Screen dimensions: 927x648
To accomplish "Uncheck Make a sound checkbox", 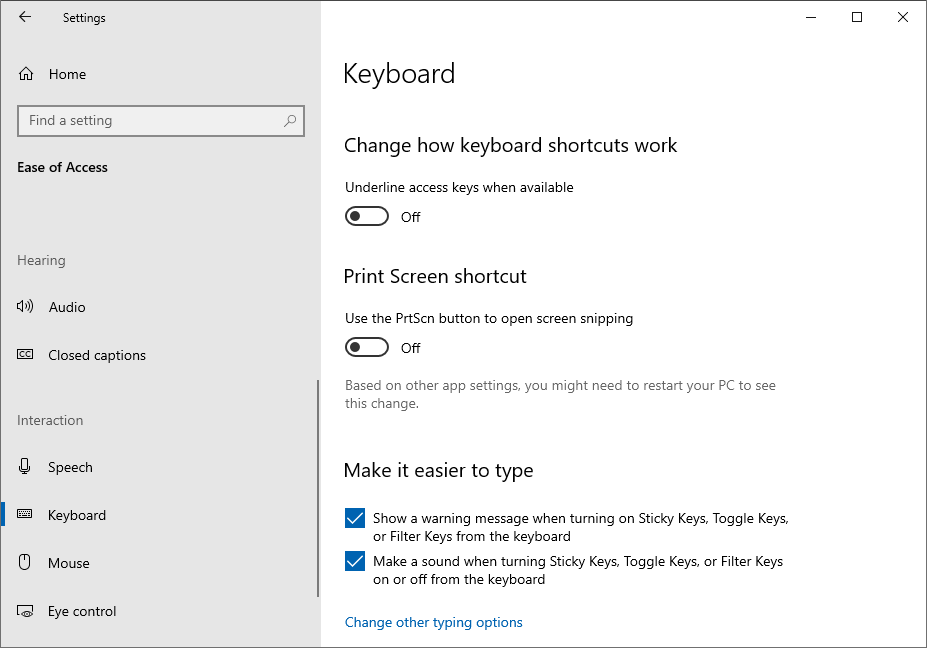I will pyautogui.click(x=355, y=561).
